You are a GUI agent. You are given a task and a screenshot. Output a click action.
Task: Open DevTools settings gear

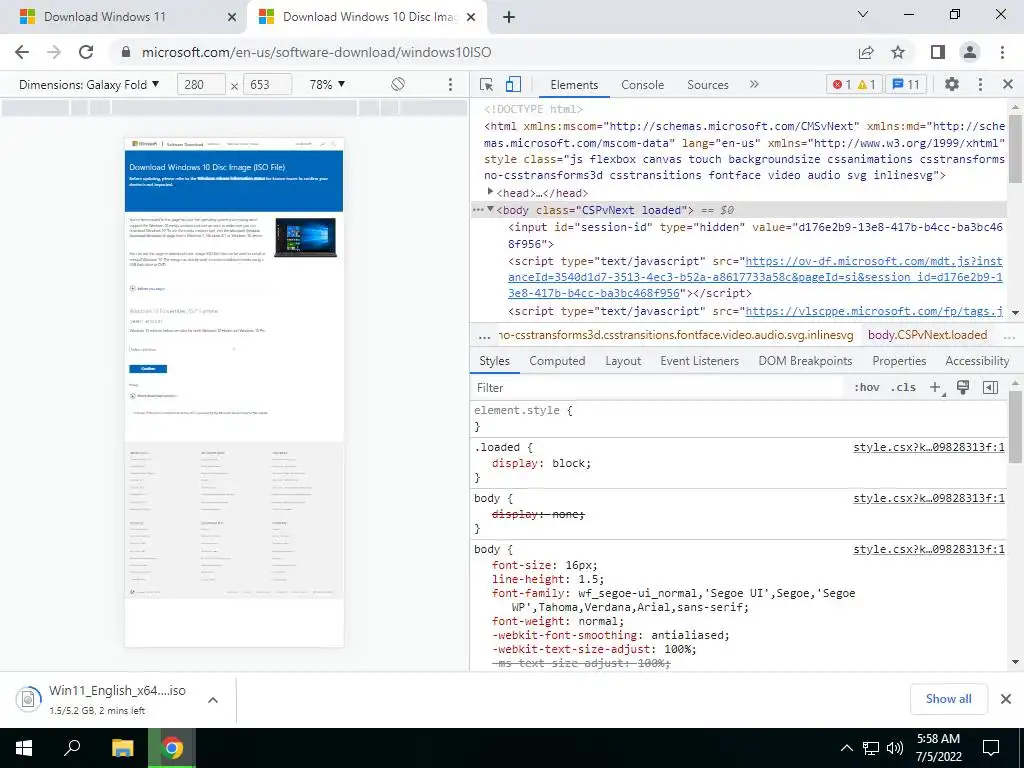(952, 84)
